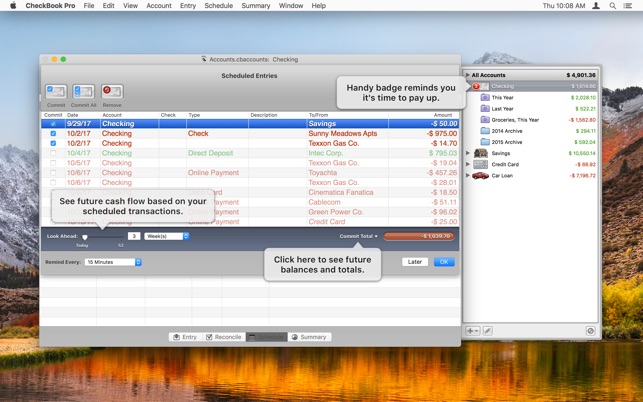The image size is (643, 402).
Task: Click the Commit All toolbar icon
Action: (83, 91)
